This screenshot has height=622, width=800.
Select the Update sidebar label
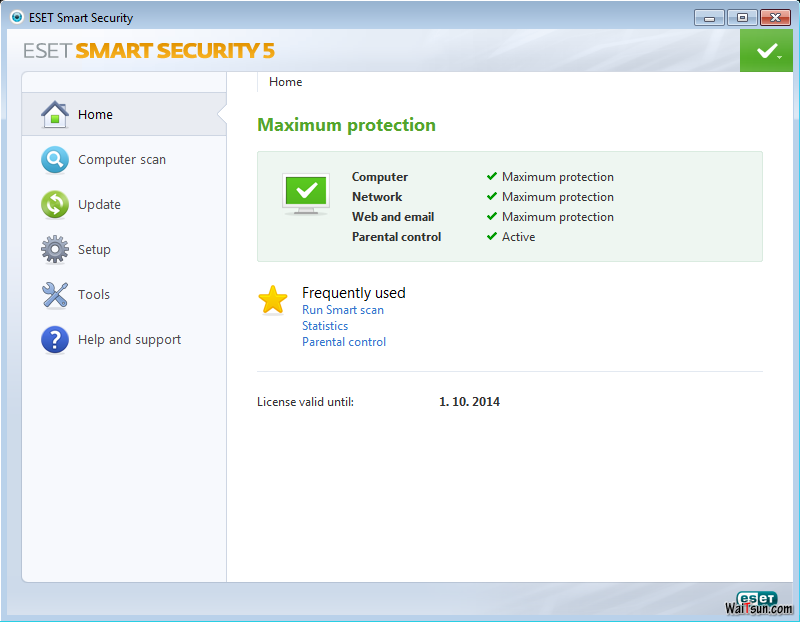point(99,205)
